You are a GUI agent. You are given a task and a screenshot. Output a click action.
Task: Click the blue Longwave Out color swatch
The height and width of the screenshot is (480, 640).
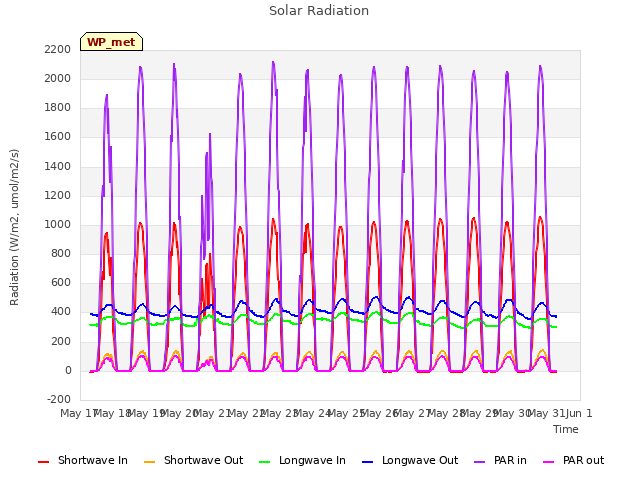coord(367,462)
